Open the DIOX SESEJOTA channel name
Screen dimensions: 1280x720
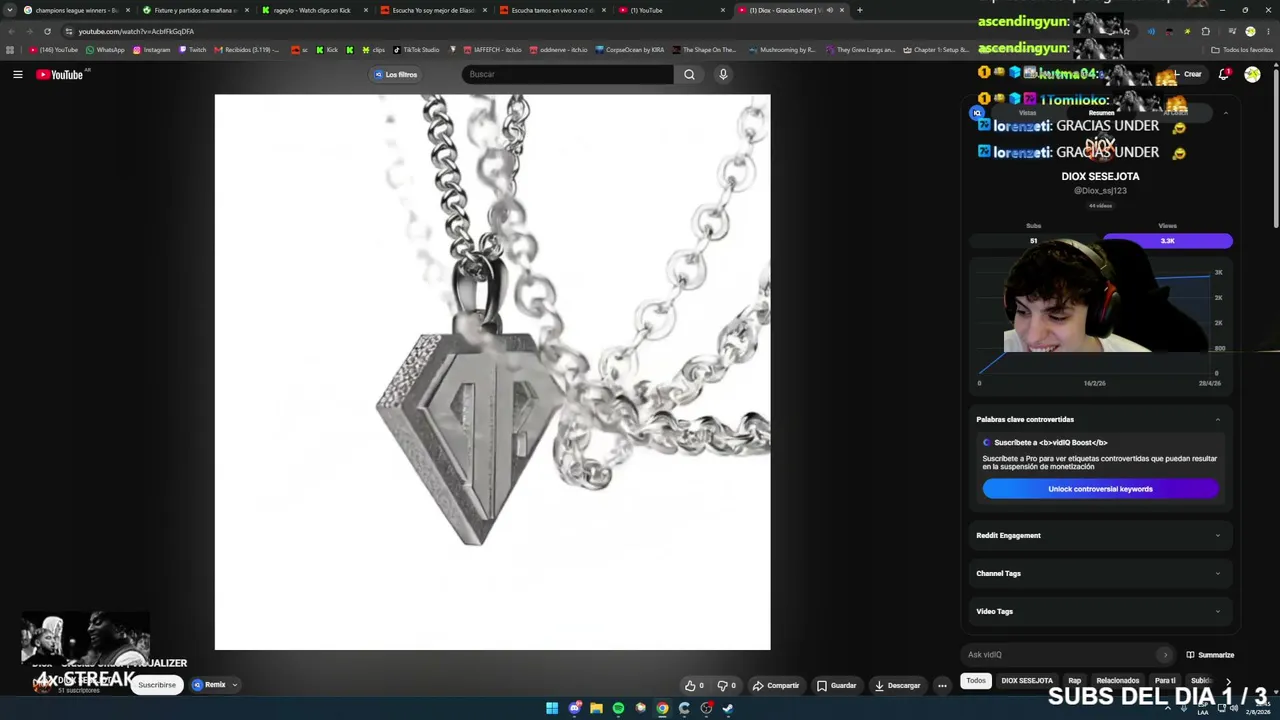[x=1100, y=176]
